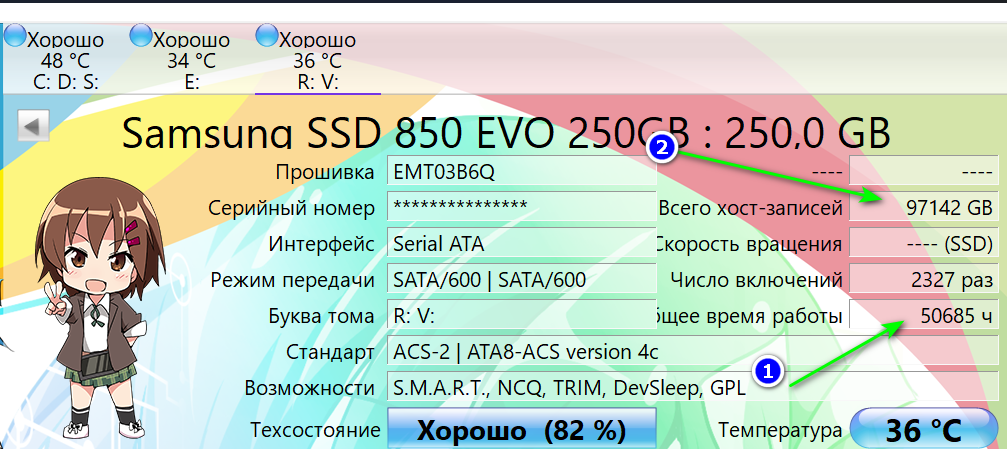Screen dimensions: 1007x449
Task: Click the Возможности label
Action: tap(310, 388)
